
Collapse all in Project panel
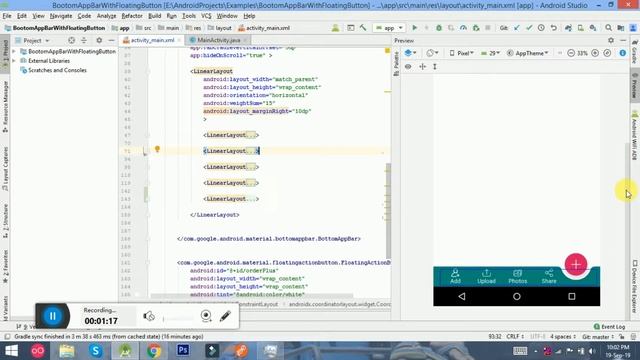[84, 40]
